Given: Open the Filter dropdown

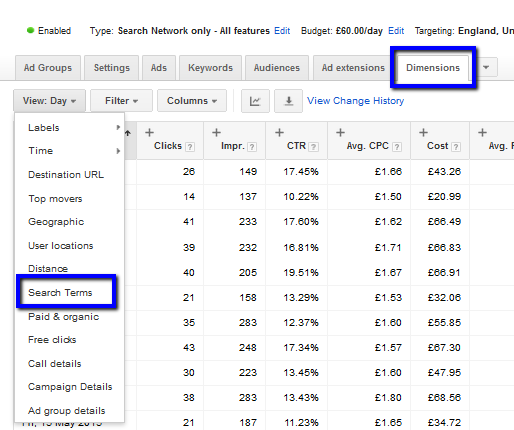Looking at the screenshot, I should point(121,101).
